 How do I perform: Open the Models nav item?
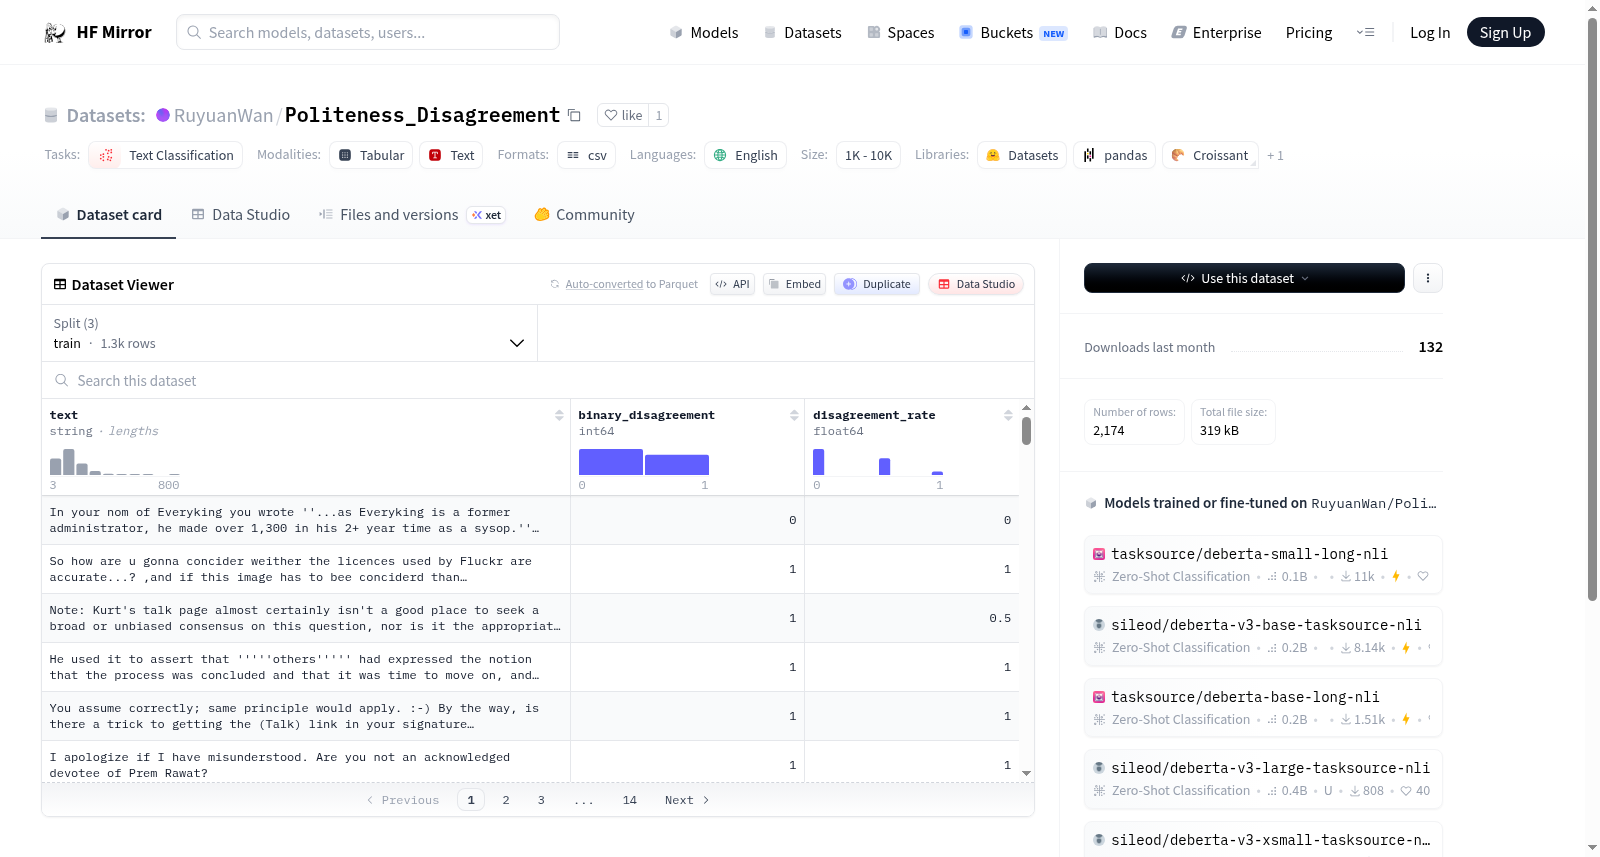click(704, 33)
